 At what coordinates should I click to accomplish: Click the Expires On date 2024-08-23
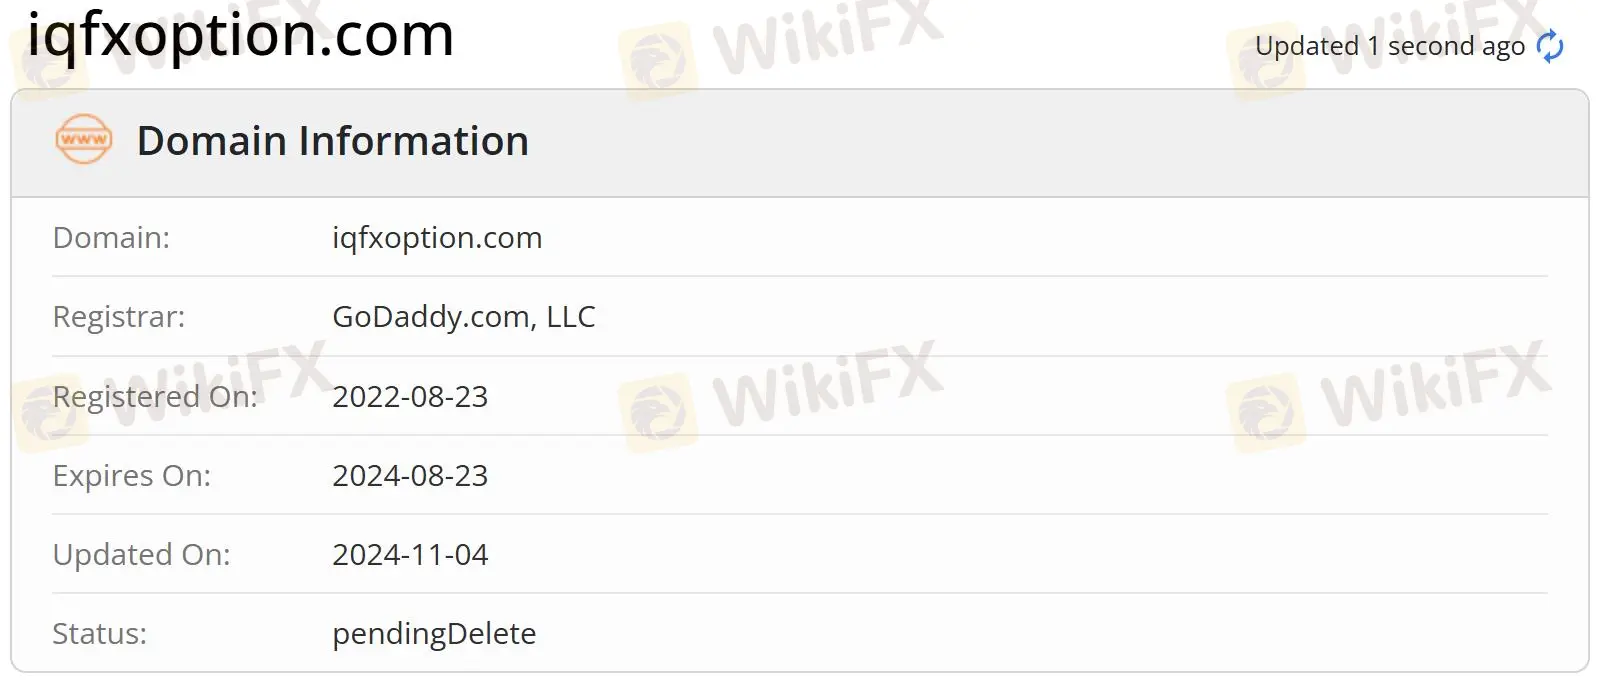click(x=411, y=475)
